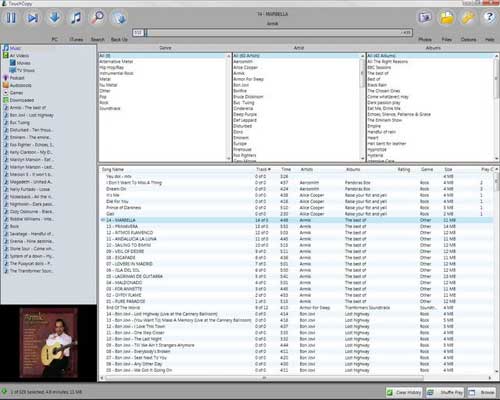Image resolution: width=500 pixels, height=400 pixels.
Task: Select the 13 - PRIMAVERA song row
Action: 296,226
